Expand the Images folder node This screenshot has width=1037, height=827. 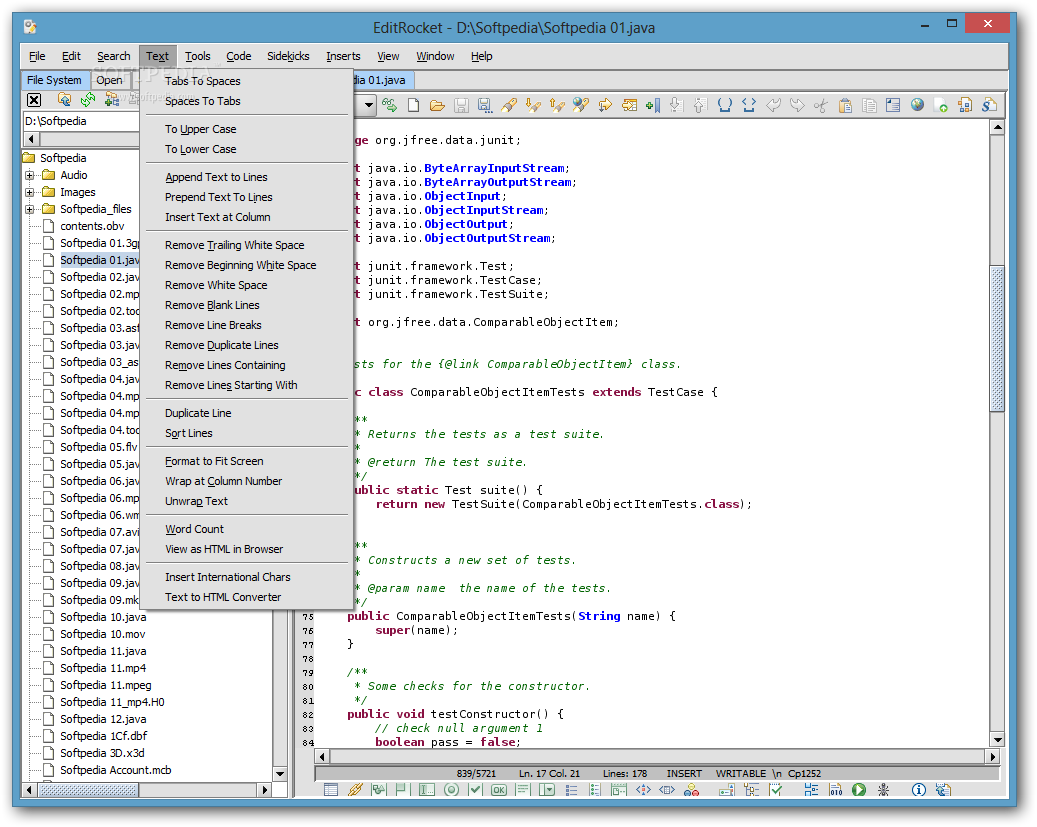pos(29,192)
